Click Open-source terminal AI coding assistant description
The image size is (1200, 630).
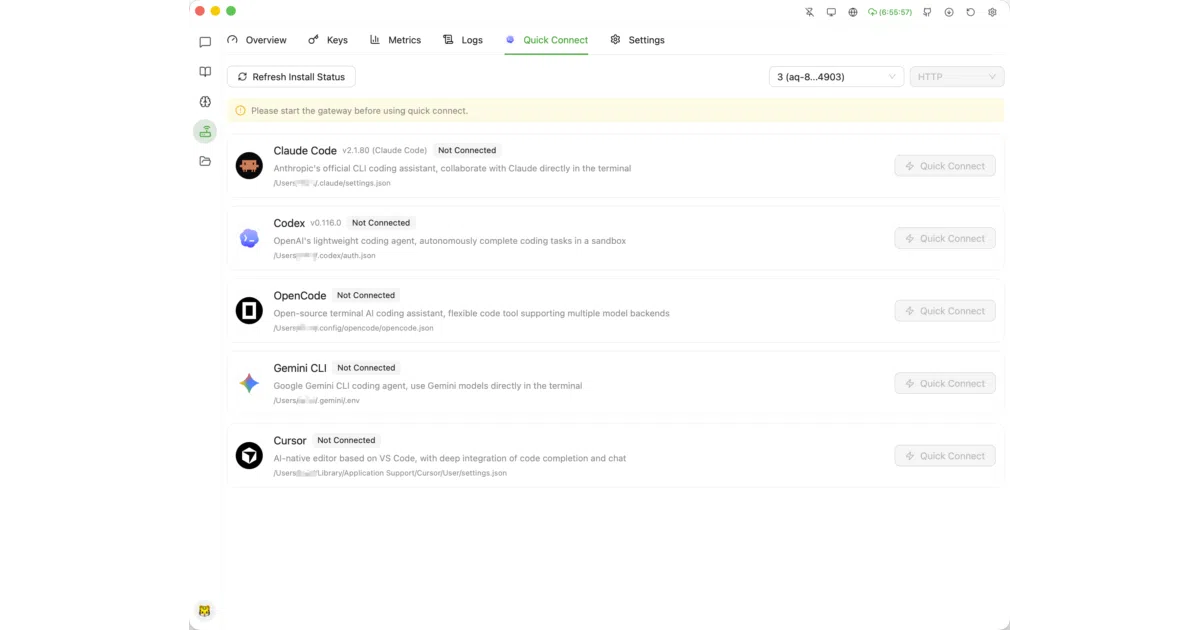(472, 313)
